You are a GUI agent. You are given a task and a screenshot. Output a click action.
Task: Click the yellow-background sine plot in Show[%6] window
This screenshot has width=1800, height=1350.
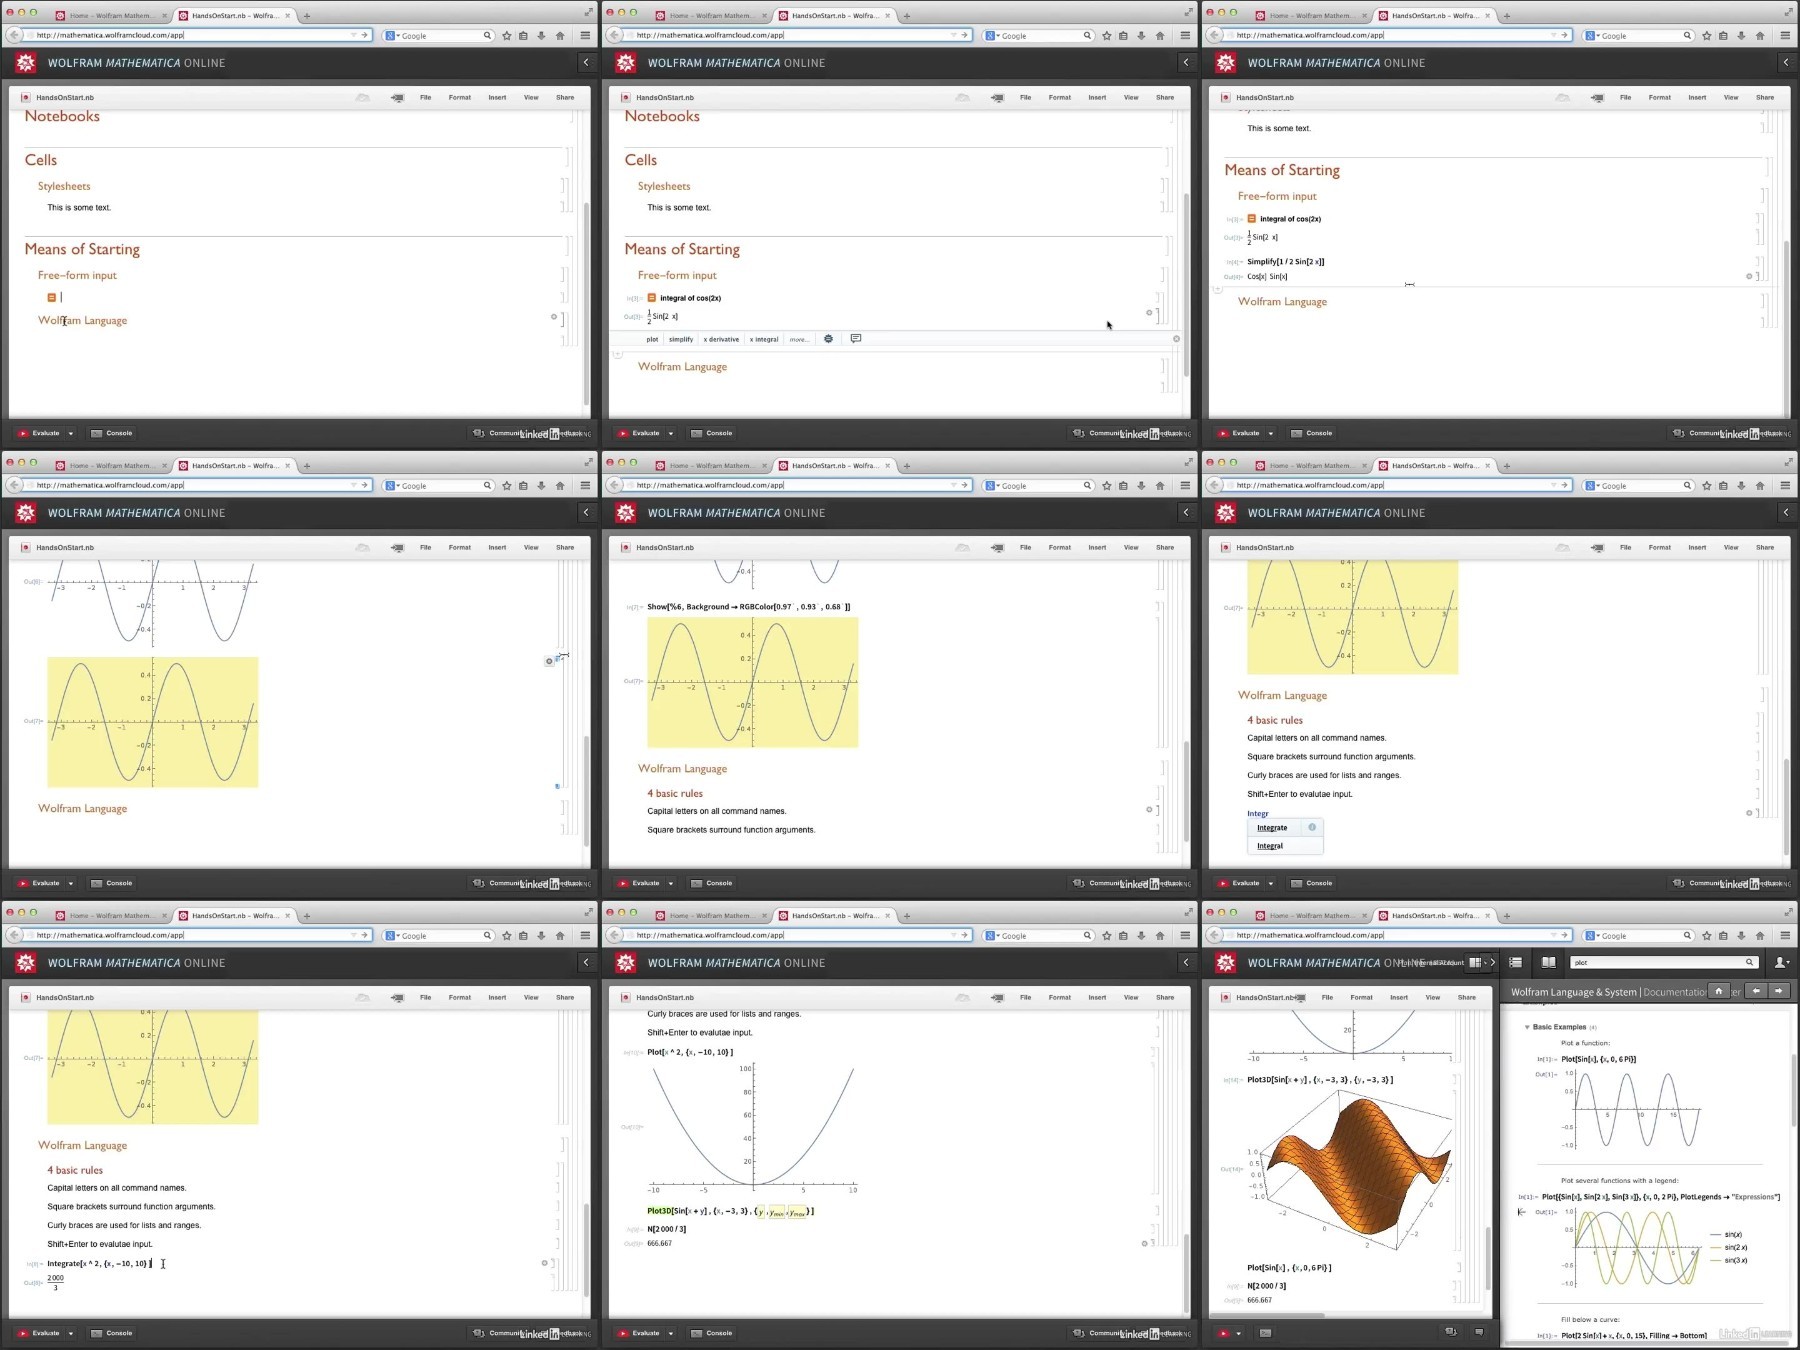pyautogui.click(x=752, y=682)
